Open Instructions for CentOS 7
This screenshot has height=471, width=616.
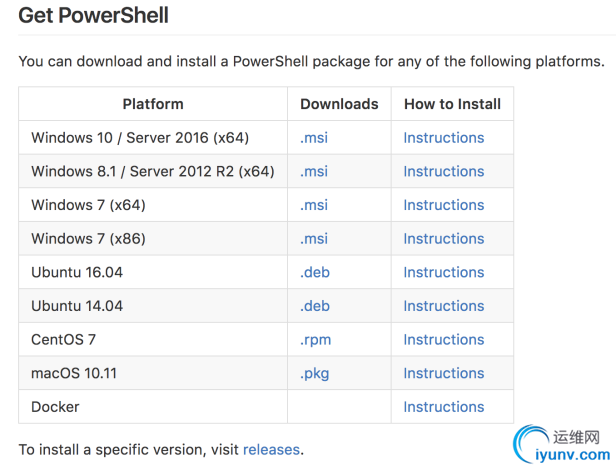(443, 340)
